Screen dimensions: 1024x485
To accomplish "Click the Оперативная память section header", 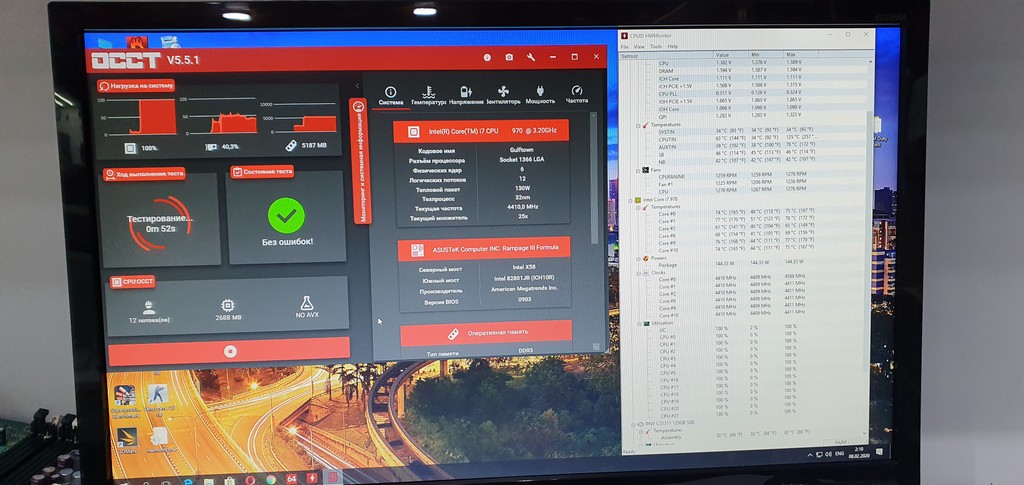I will [x=487, y=333].
